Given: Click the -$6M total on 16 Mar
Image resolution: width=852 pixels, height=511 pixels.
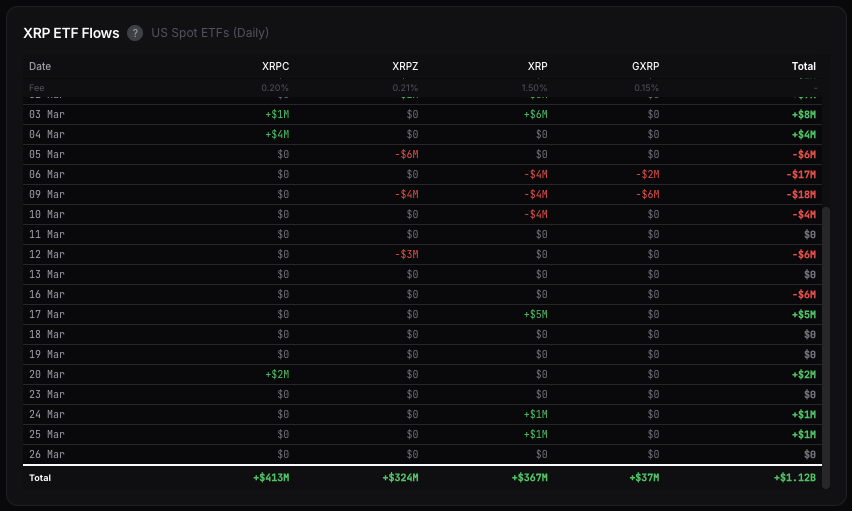Looking at the screenshot, I should [804, 295].
